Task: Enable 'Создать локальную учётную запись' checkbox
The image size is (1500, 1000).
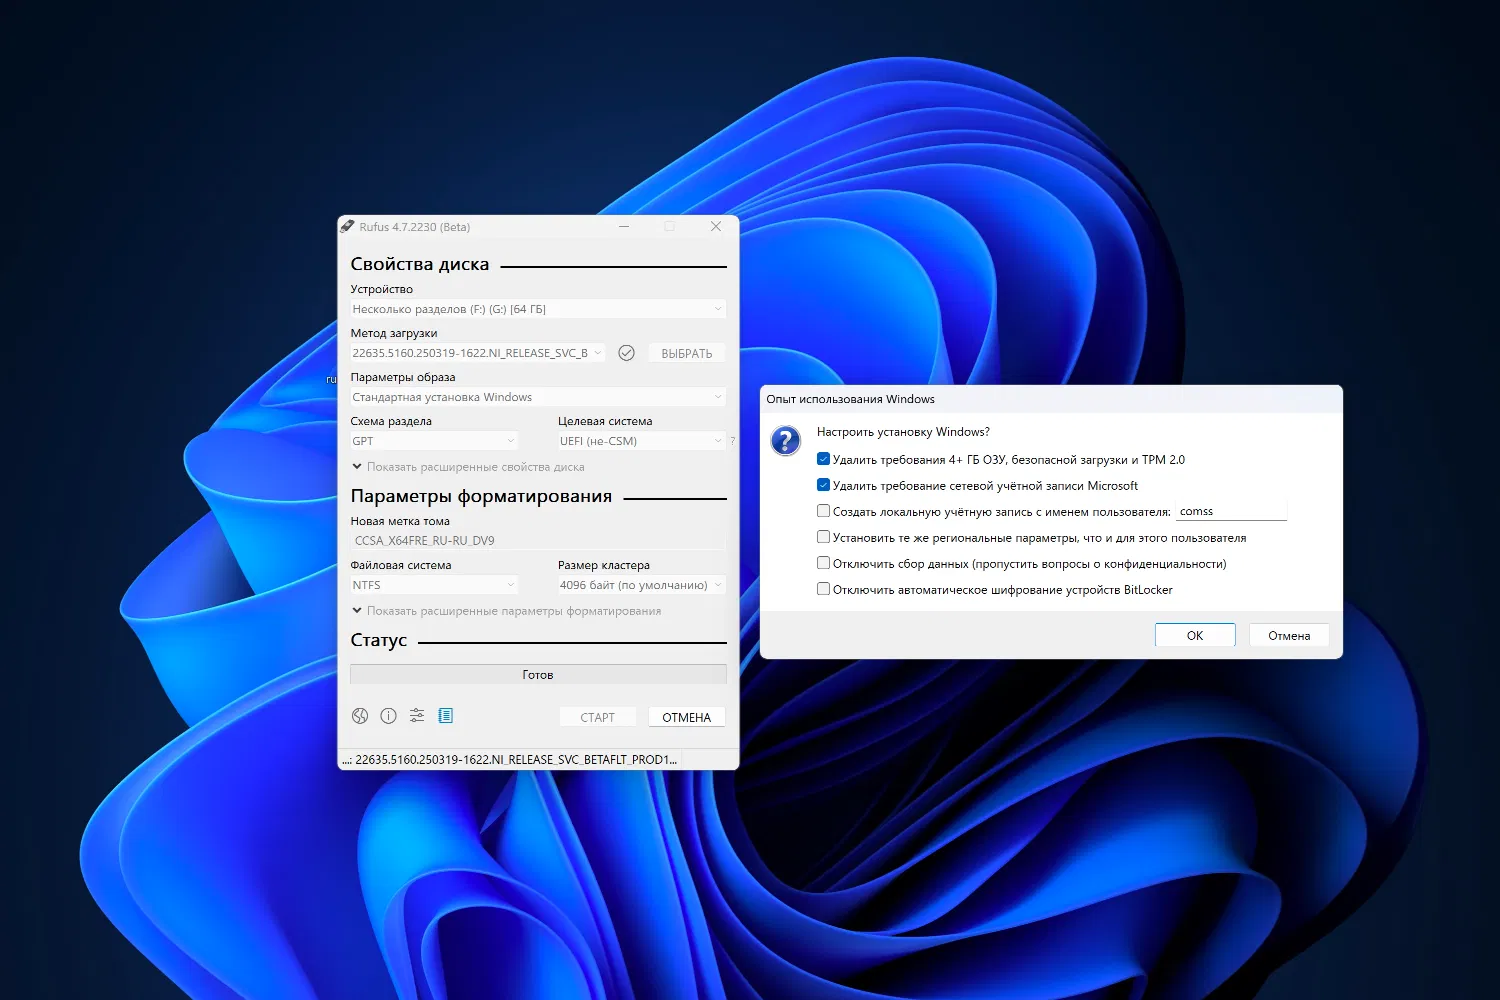Action: 823,511
